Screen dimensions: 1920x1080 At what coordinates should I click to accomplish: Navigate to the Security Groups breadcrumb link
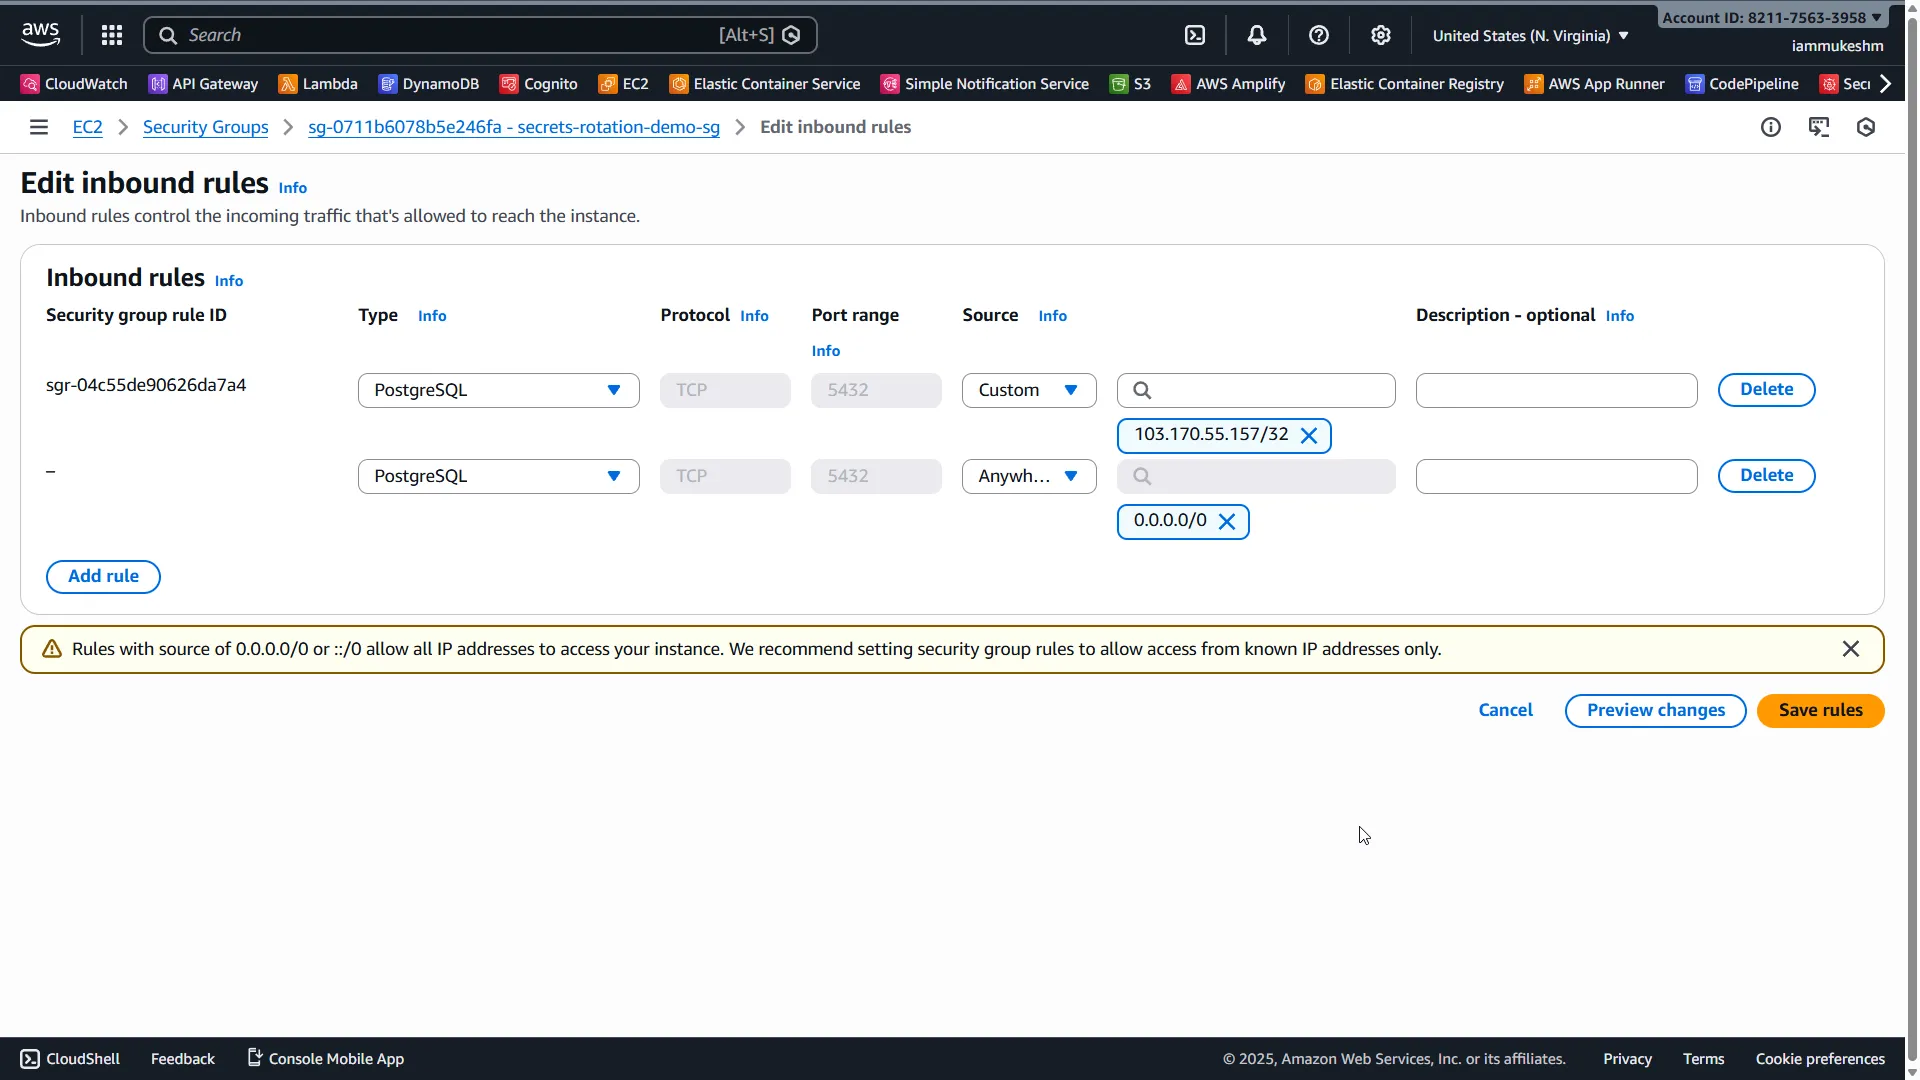[205, 127]
